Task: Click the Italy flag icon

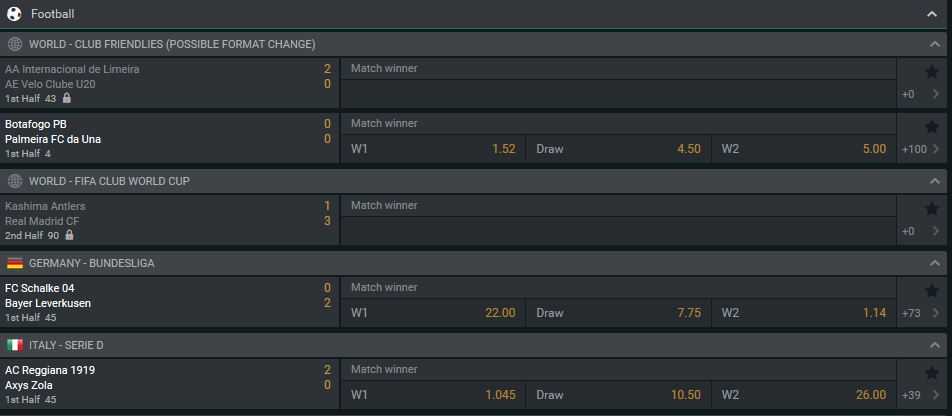Action: click(x=15, y=345)
